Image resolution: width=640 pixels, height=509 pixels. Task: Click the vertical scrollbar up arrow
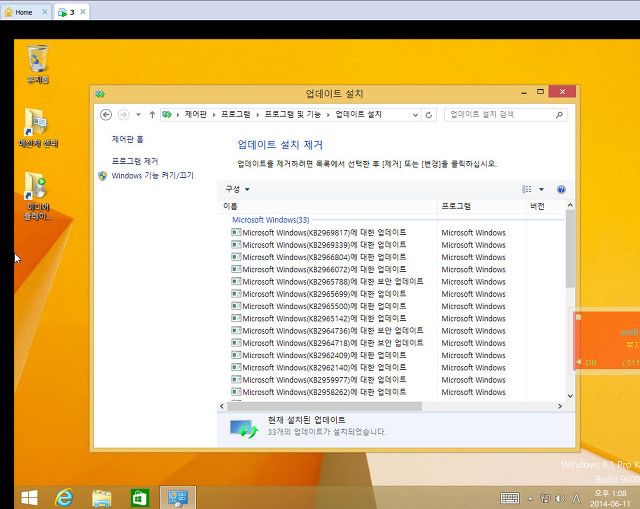coord(570,205)
